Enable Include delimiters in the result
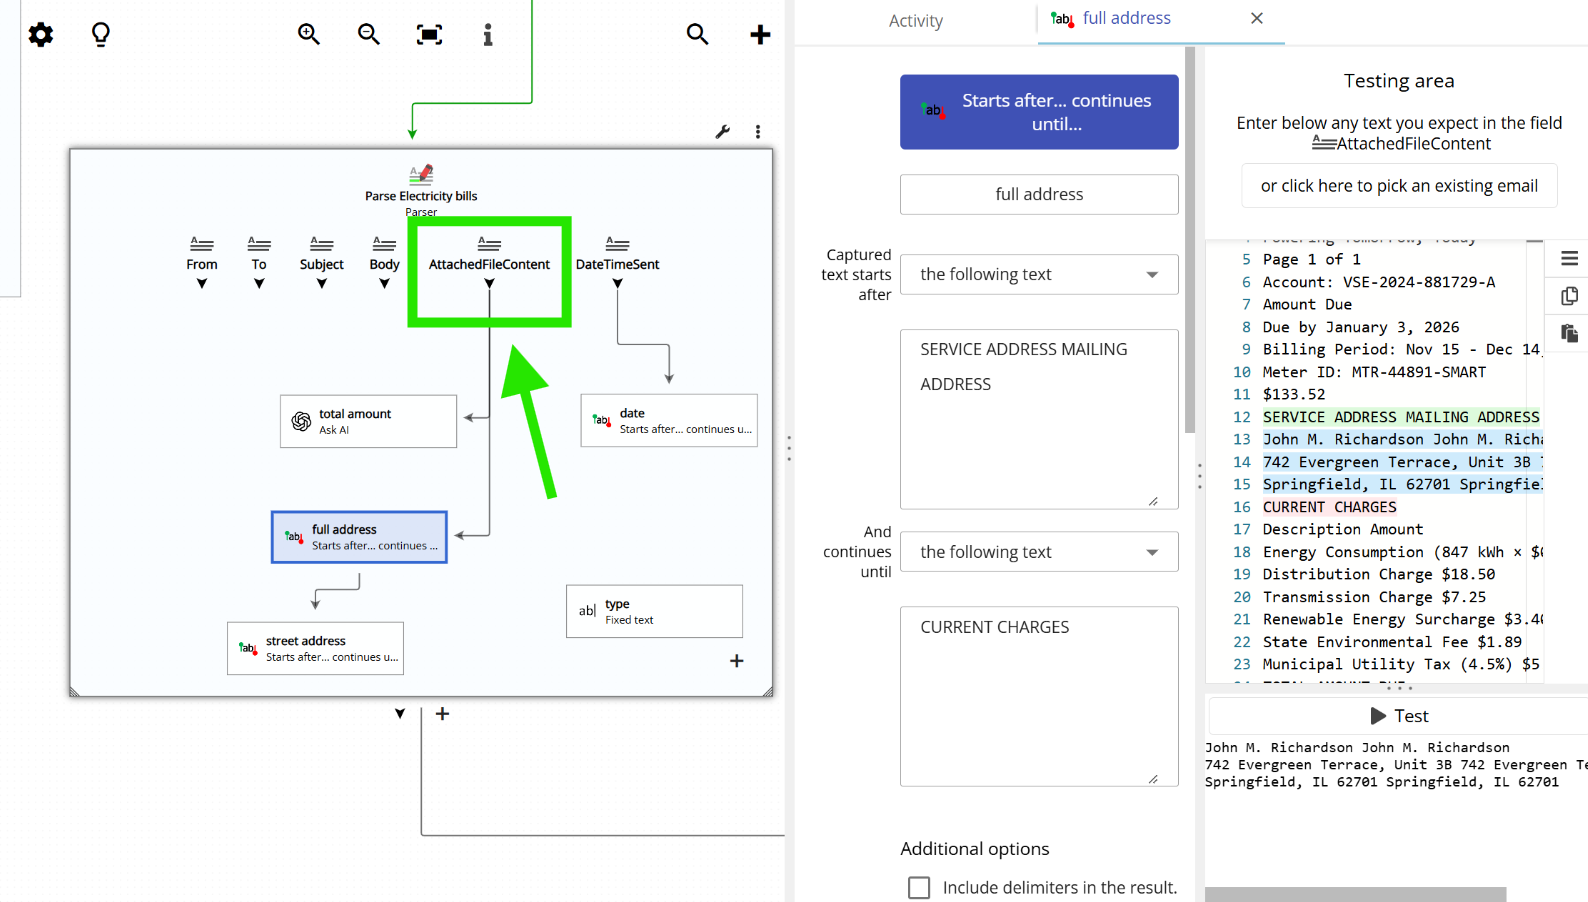 tap(919, 888)
